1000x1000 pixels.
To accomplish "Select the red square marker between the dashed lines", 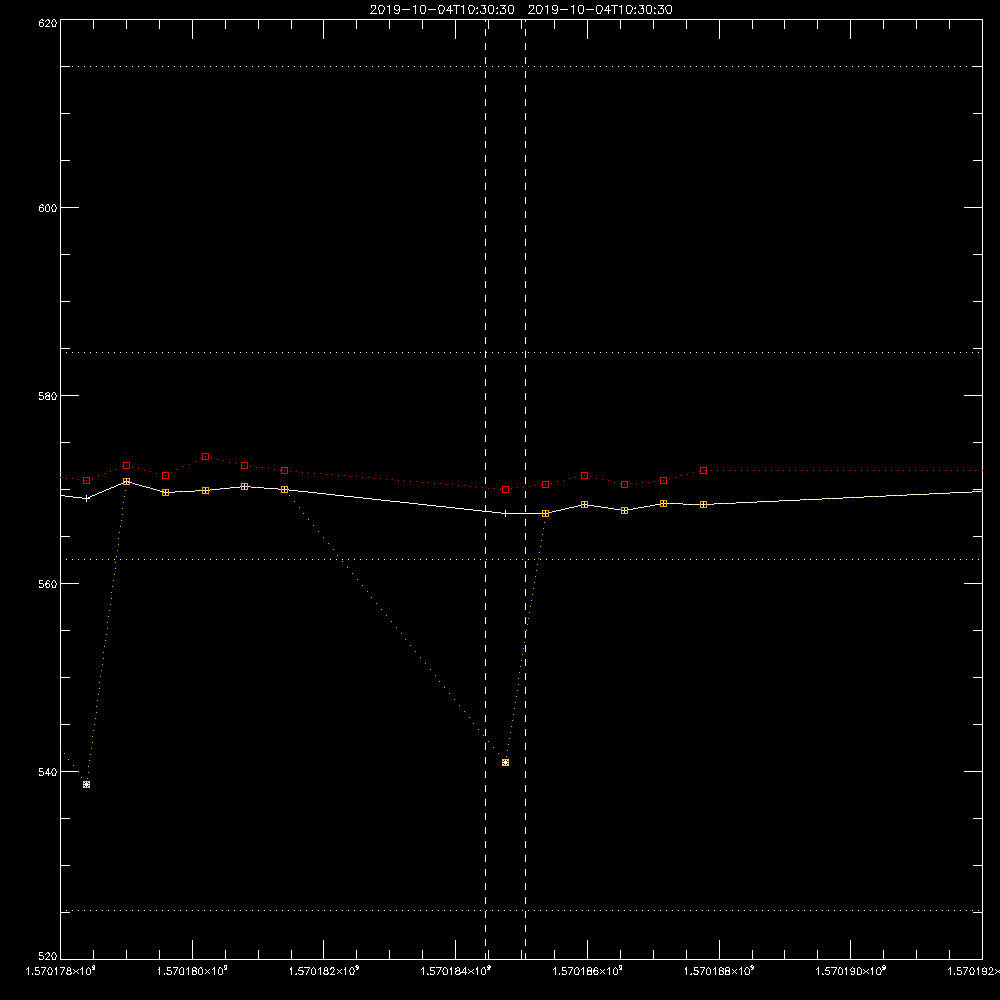I will [506, 490].
